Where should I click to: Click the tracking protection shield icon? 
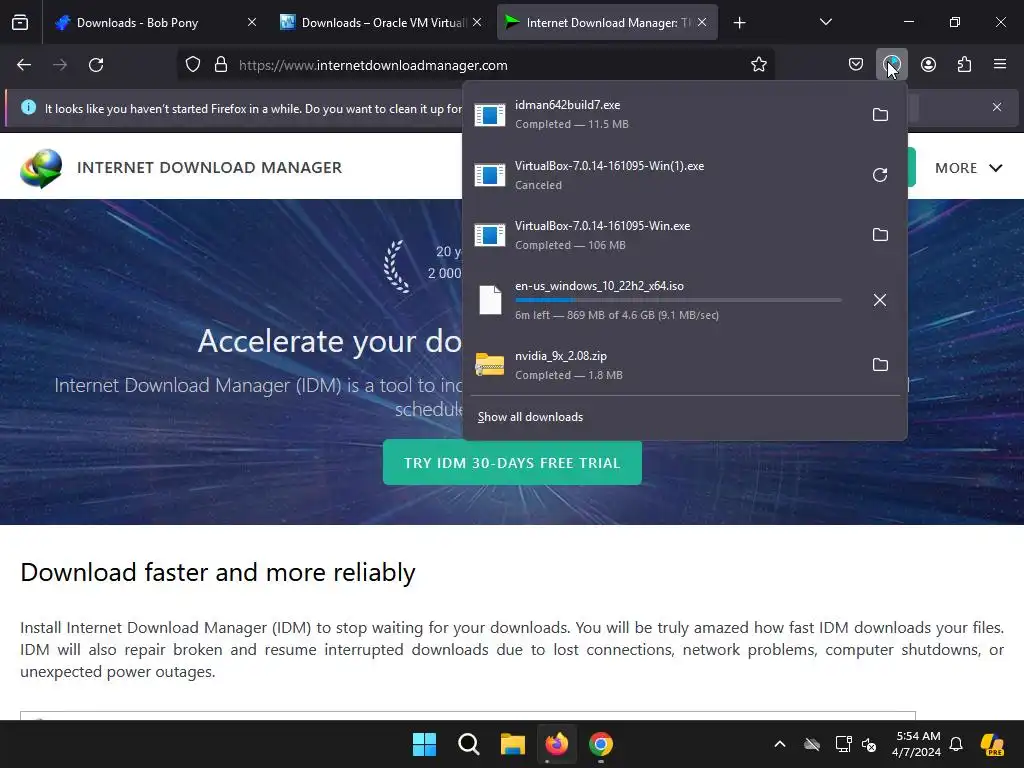click(x=193, y=65)
